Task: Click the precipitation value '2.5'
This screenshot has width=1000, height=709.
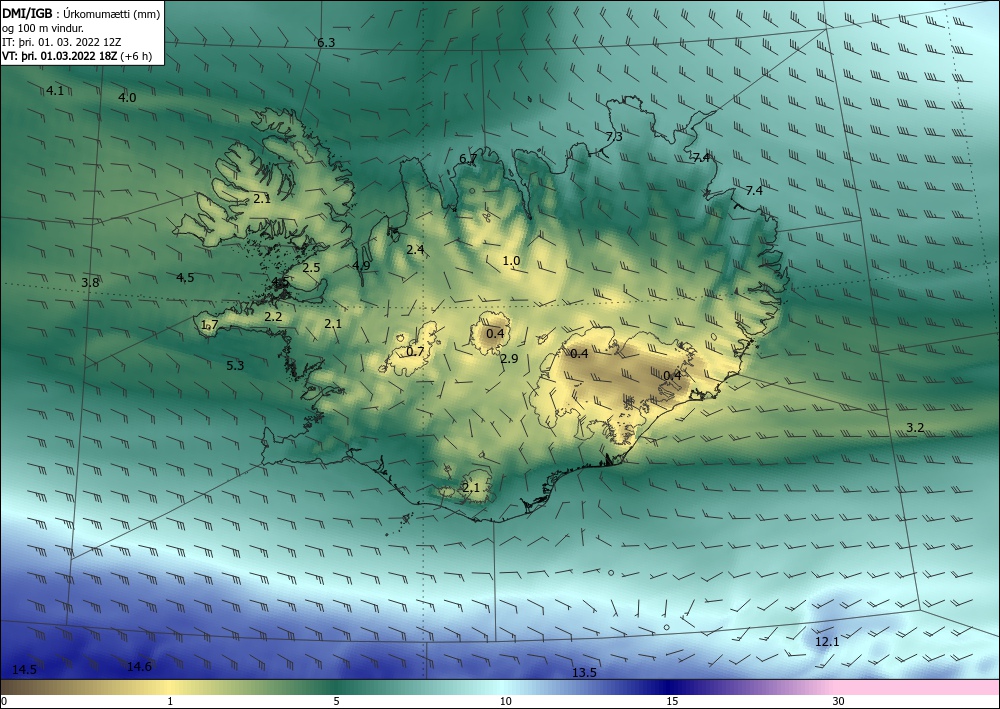Action: click(x=311, y=268)
